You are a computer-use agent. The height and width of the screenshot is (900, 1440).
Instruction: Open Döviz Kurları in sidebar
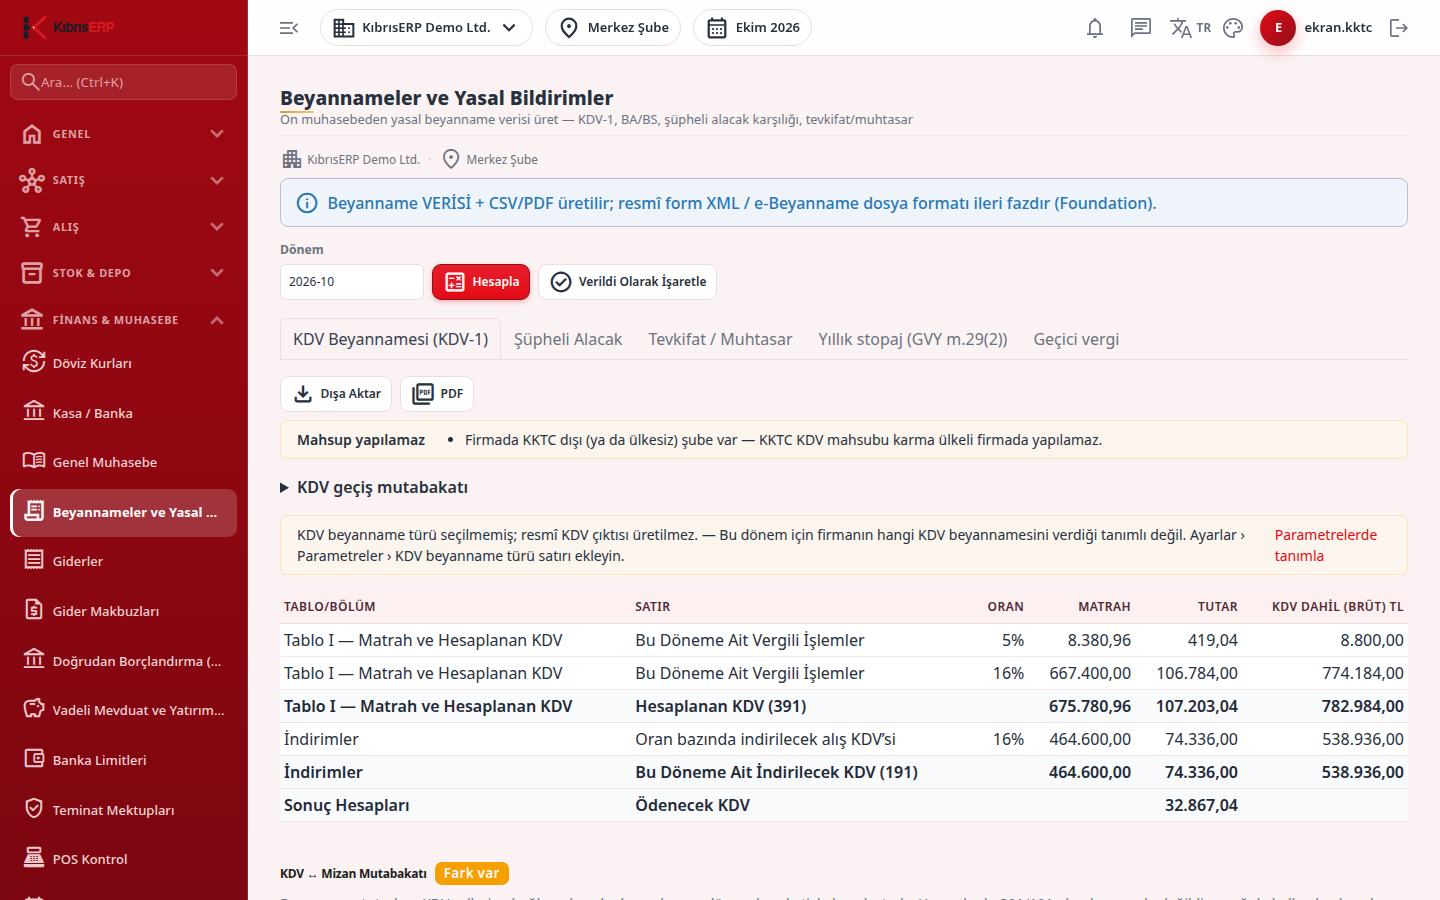pyautogui.click(x=124, y=363)
